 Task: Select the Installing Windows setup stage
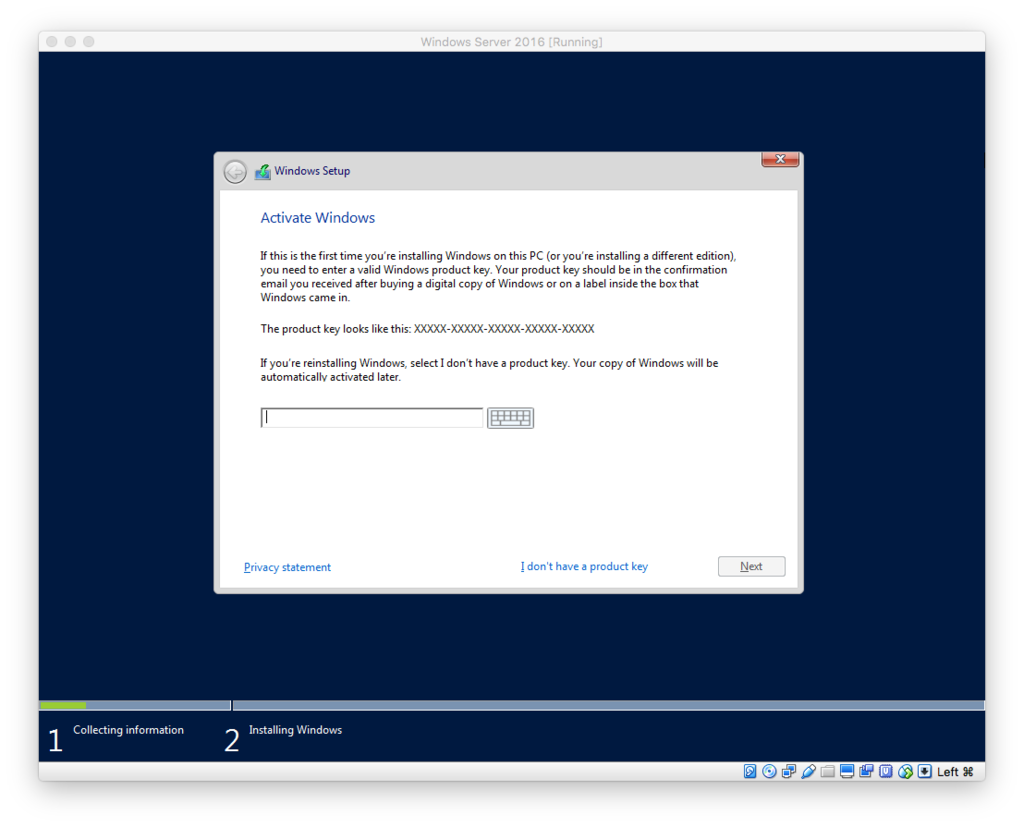pos(295,730)
